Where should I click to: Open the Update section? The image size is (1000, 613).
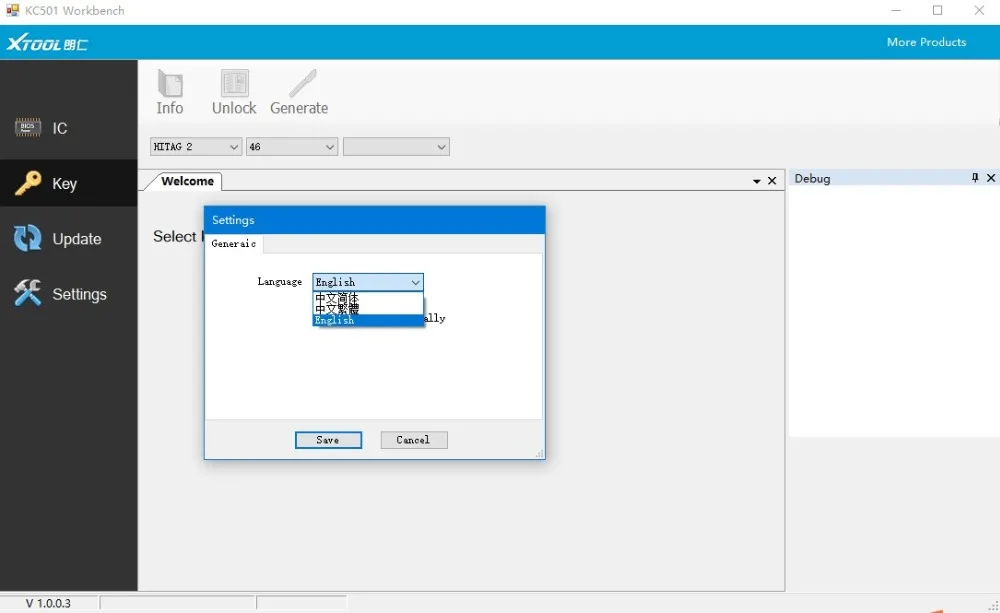(x=68, y=239)
